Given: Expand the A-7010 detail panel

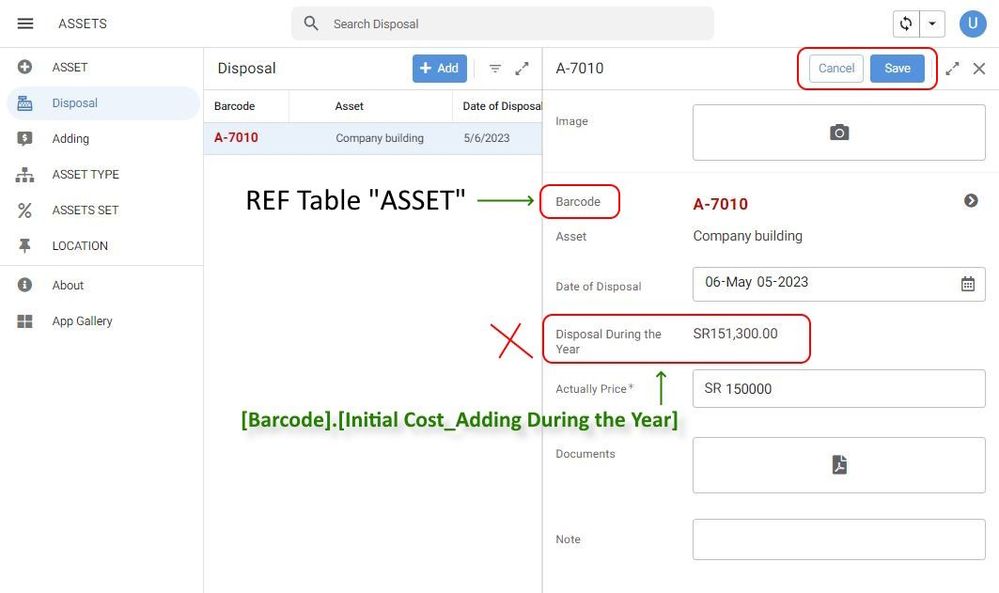Looking at the screenshot, I should [952, 68].
